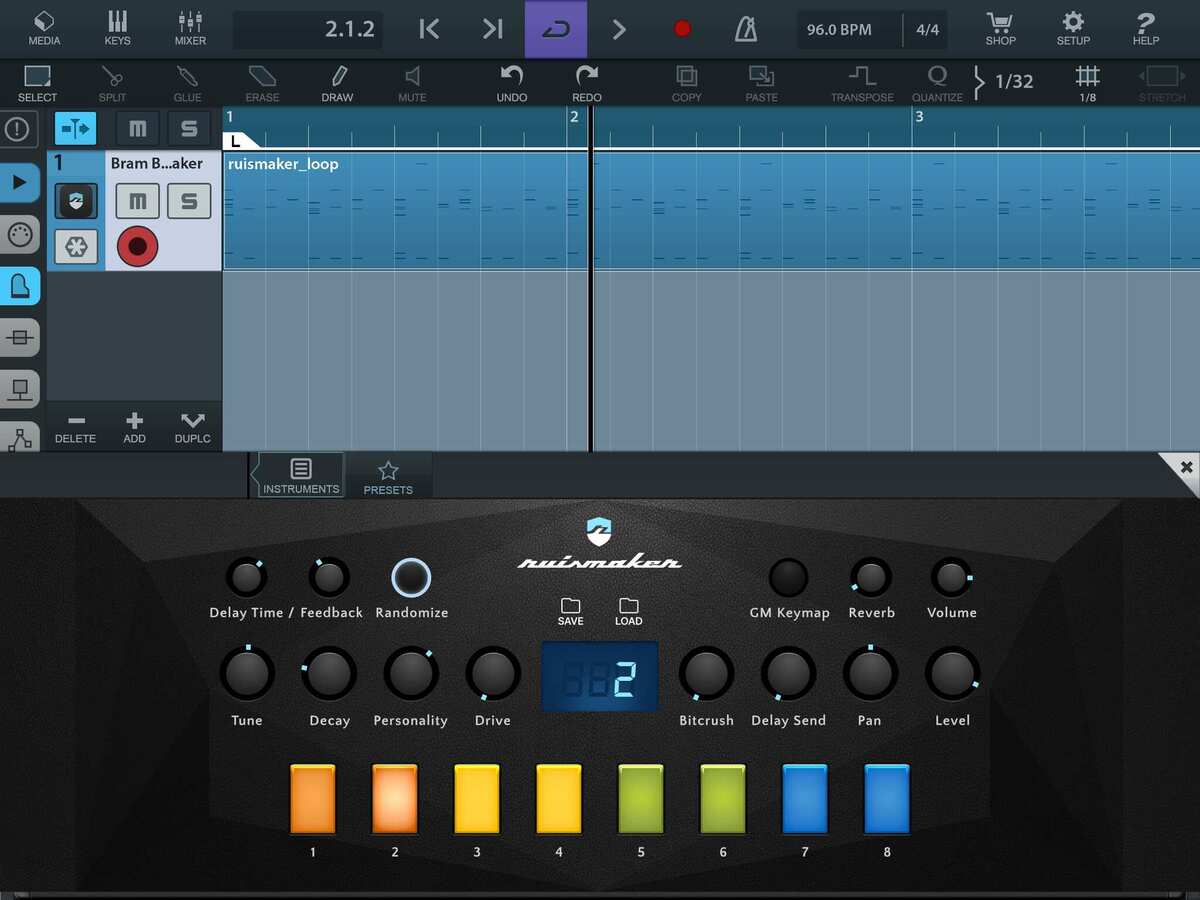Open the Stretch tool
The image size is (1200, 900).
tap(1162, 83)
